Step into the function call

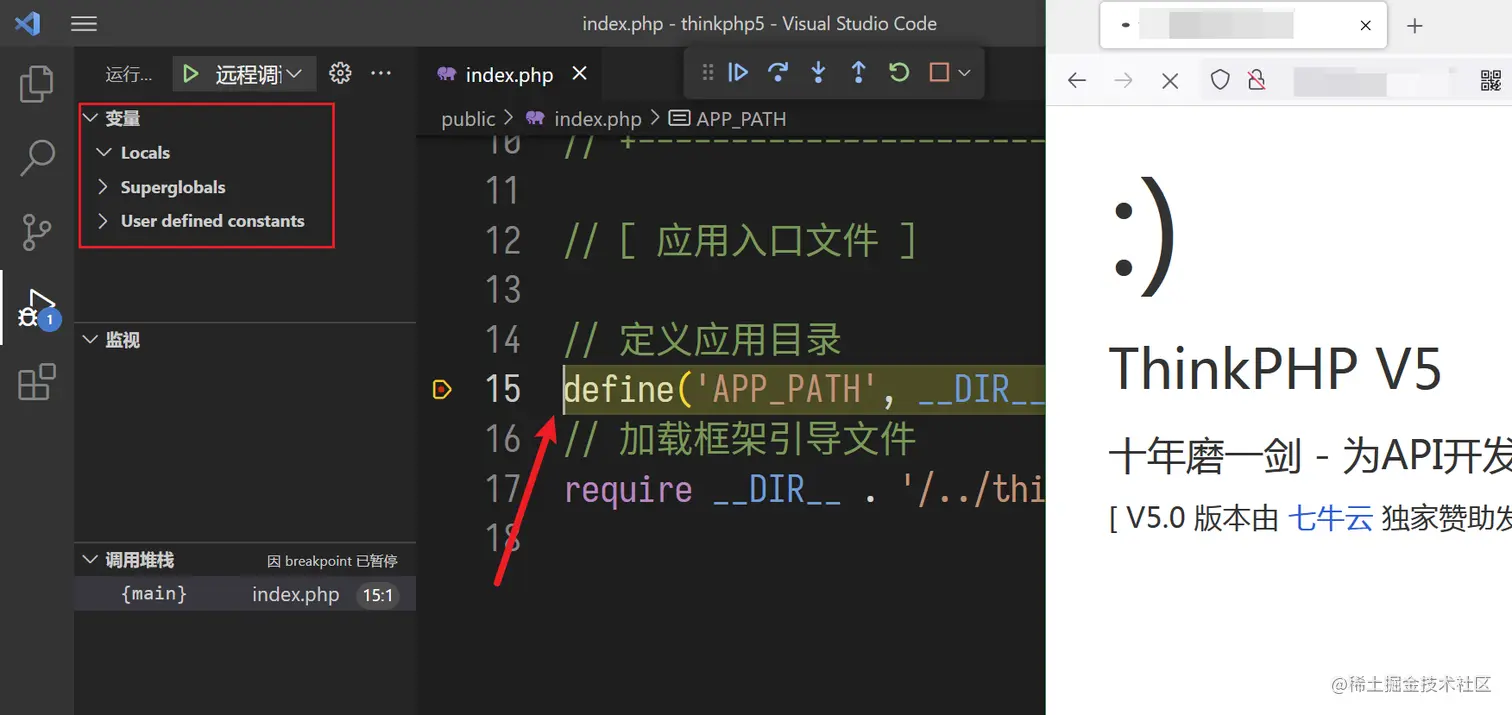(x=818, y=72)
